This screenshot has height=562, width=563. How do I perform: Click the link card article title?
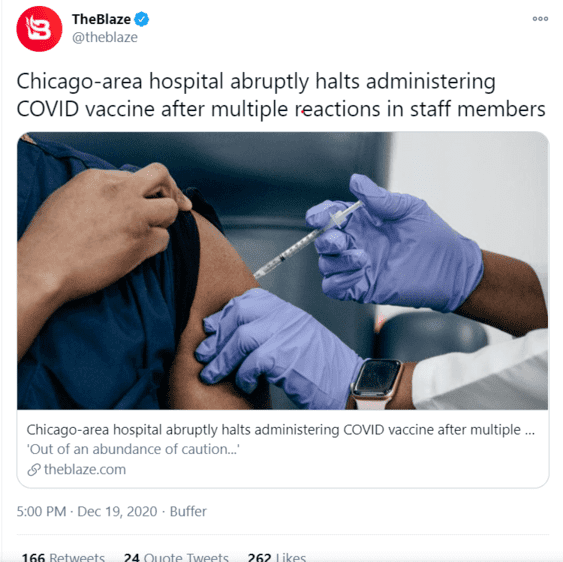280,430
